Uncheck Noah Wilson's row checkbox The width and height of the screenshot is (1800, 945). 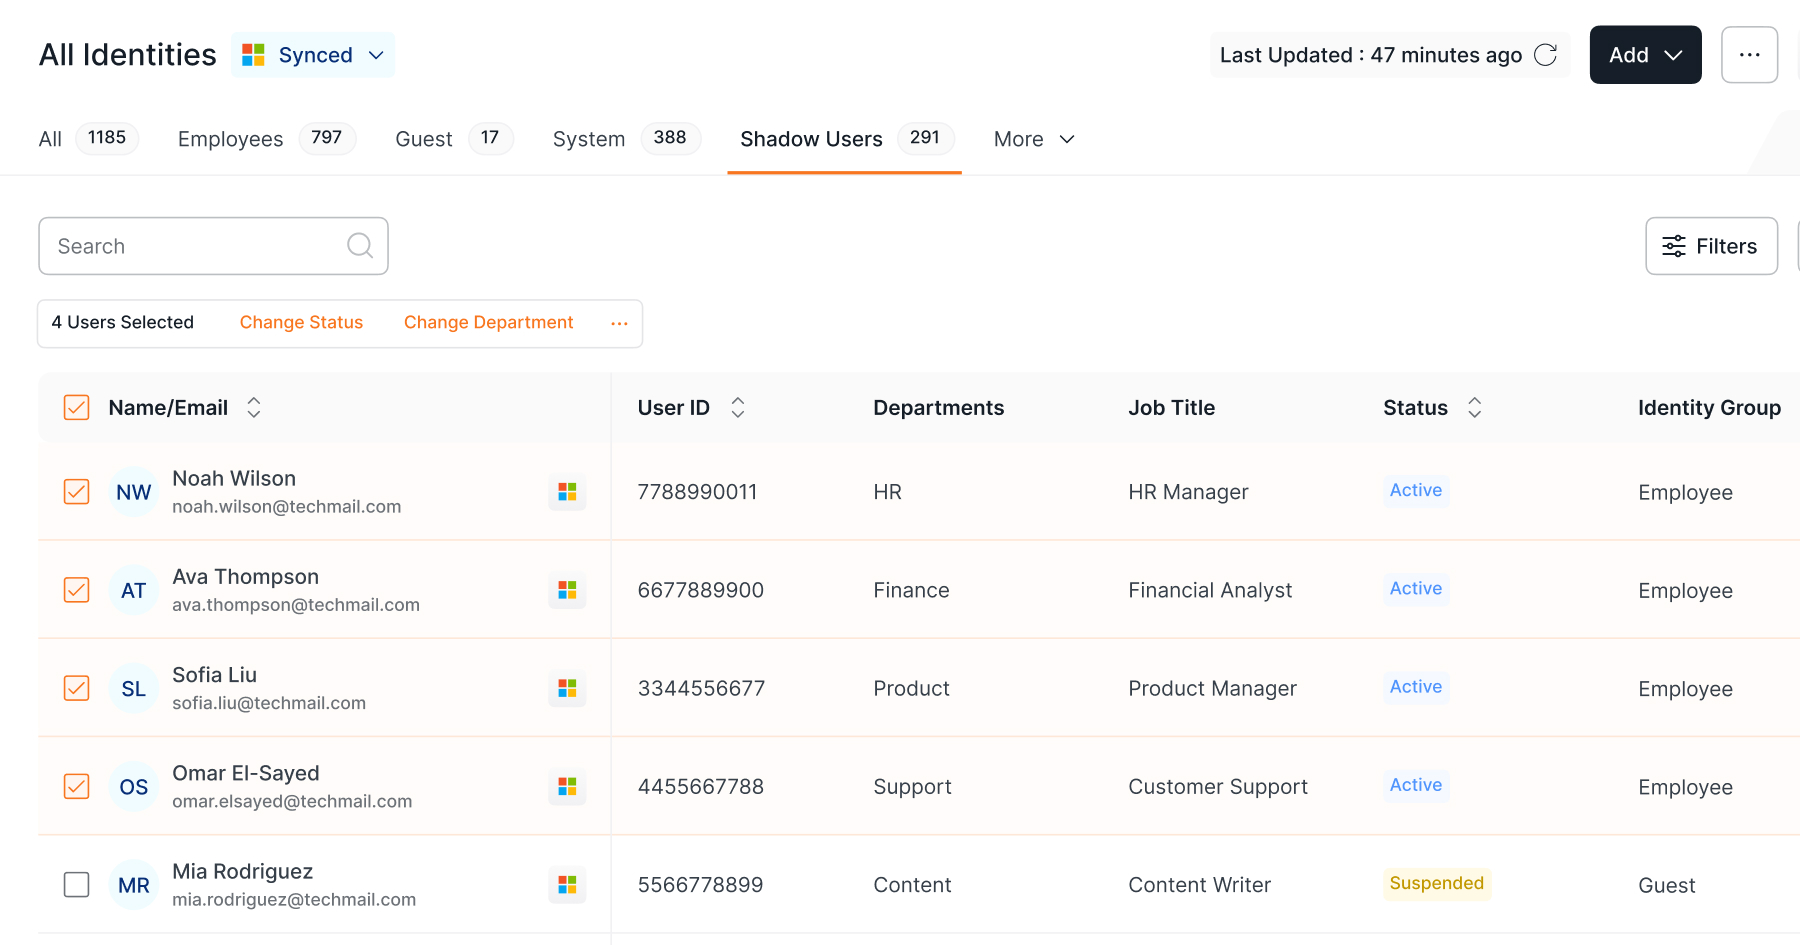coord(77,492)
